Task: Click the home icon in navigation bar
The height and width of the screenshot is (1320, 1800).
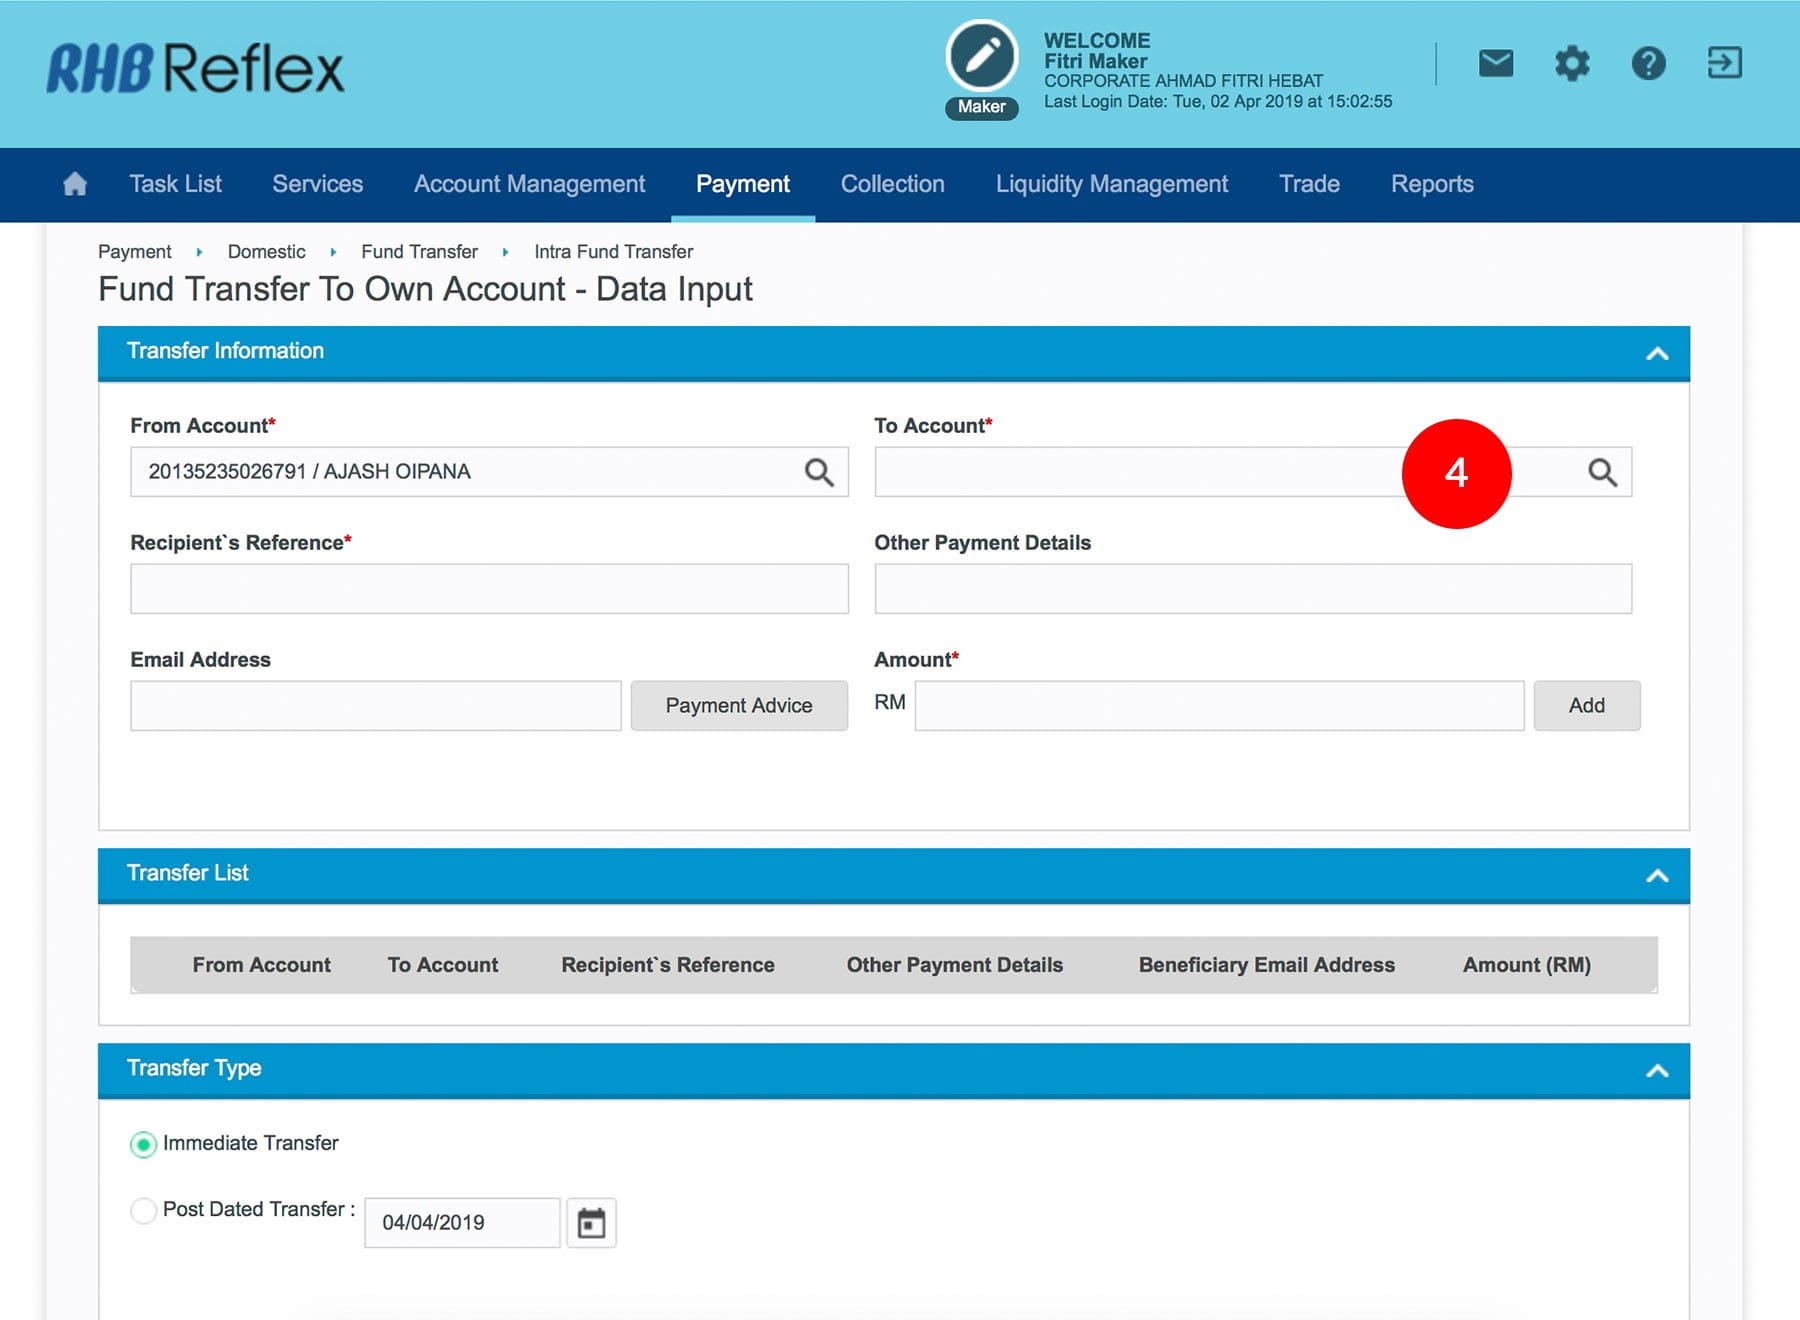Action: pyautogui.click(x=75, y=184)
